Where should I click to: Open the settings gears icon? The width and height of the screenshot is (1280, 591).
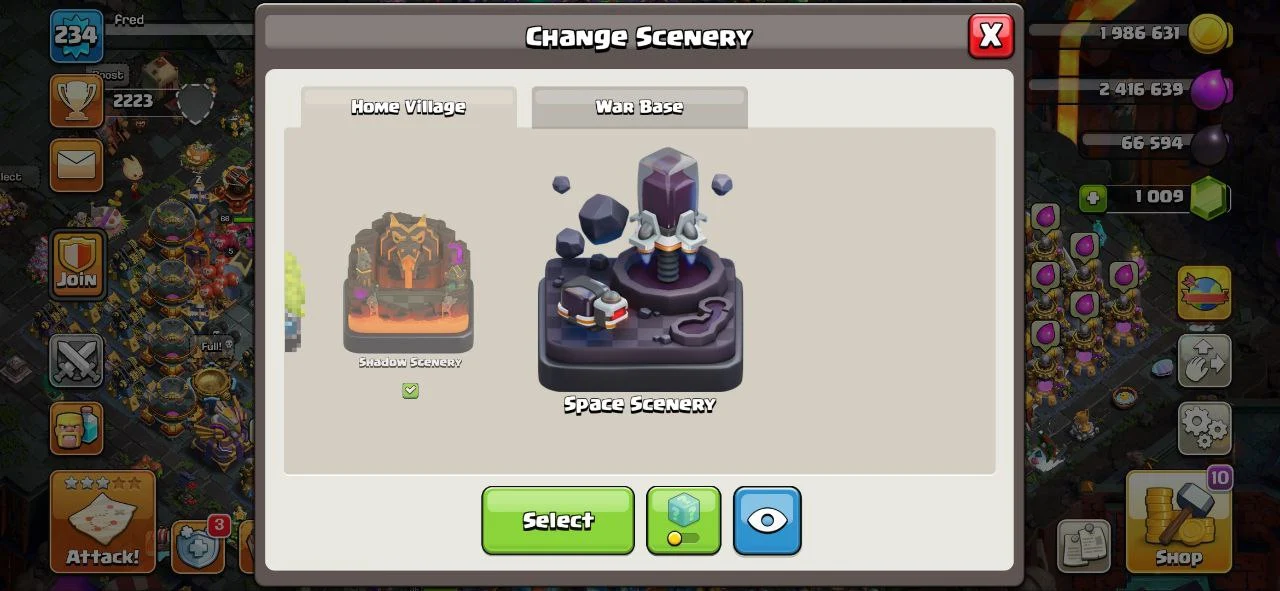1204,427
